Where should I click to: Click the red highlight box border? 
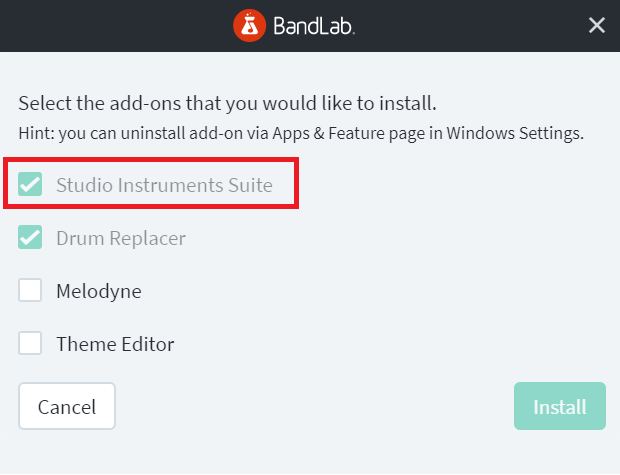(x=150, y=159)
